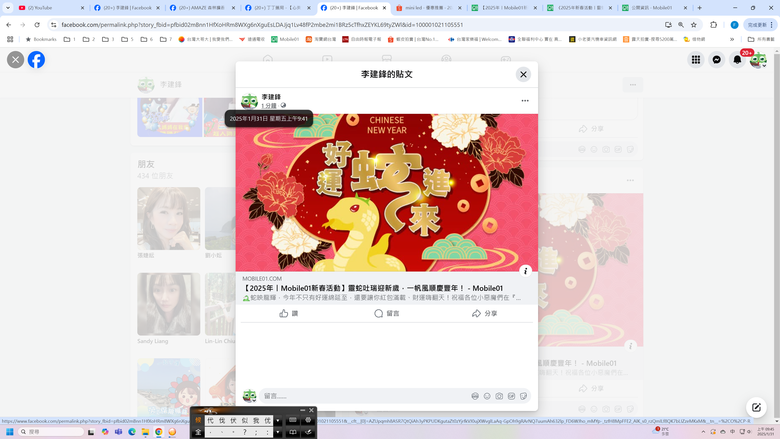780x439 pixels.
Task: Show hidden system tray icons chevron
Action: tap(703, 432)
